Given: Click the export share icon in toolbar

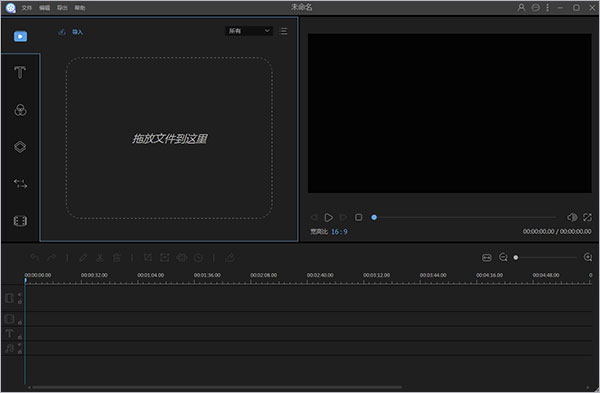Looking at the screenshot, I should pos(230,258).
